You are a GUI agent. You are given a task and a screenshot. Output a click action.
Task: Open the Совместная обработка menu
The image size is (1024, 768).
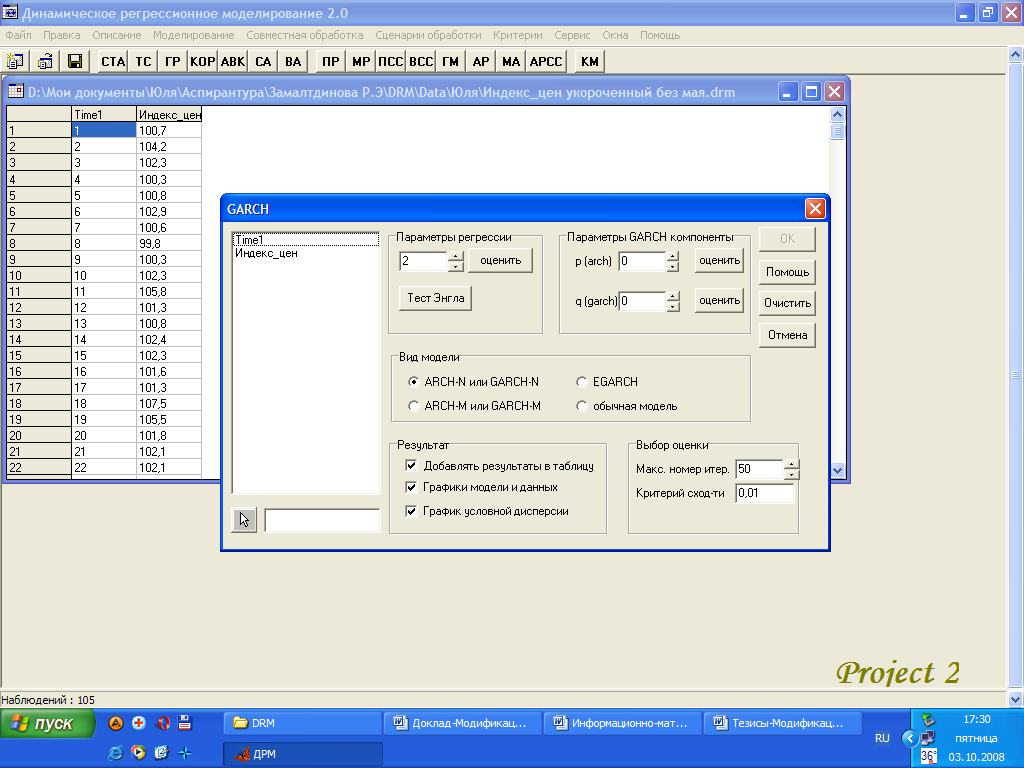tap(304, 35)
